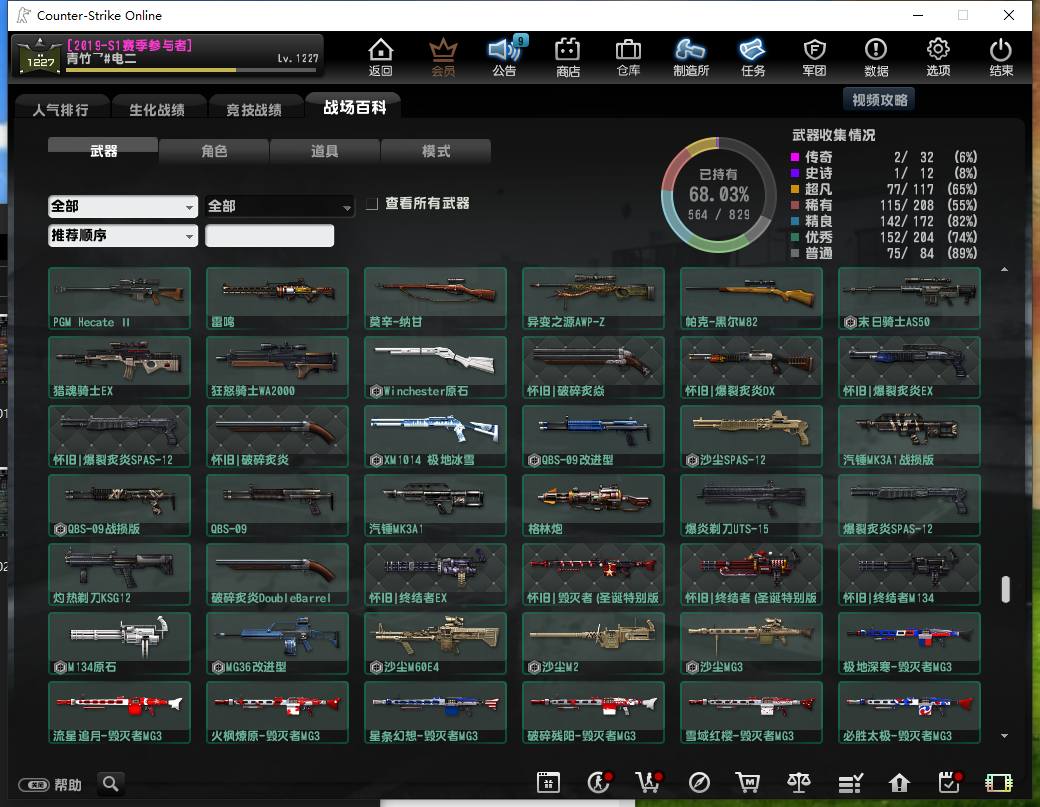Click the 视频攻略 button
Viewport: 1040px width, 807px height.
tap(879, 99)
